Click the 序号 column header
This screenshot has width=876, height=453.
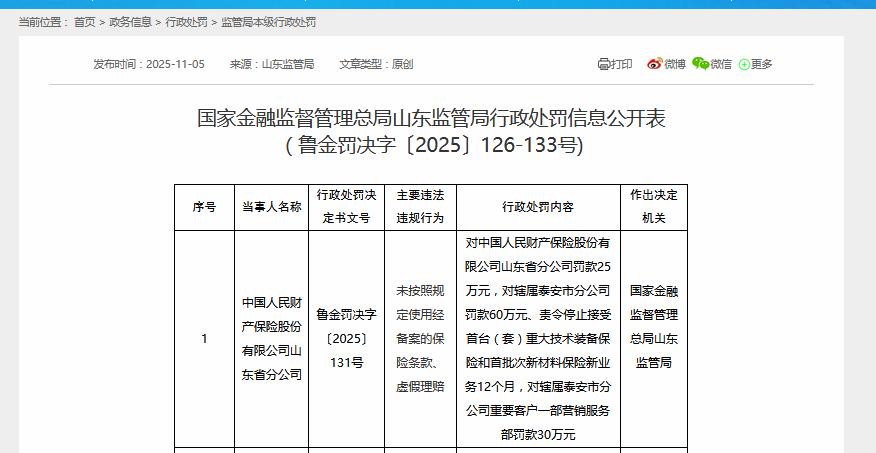pyautogui.click(x=204, y=207)
